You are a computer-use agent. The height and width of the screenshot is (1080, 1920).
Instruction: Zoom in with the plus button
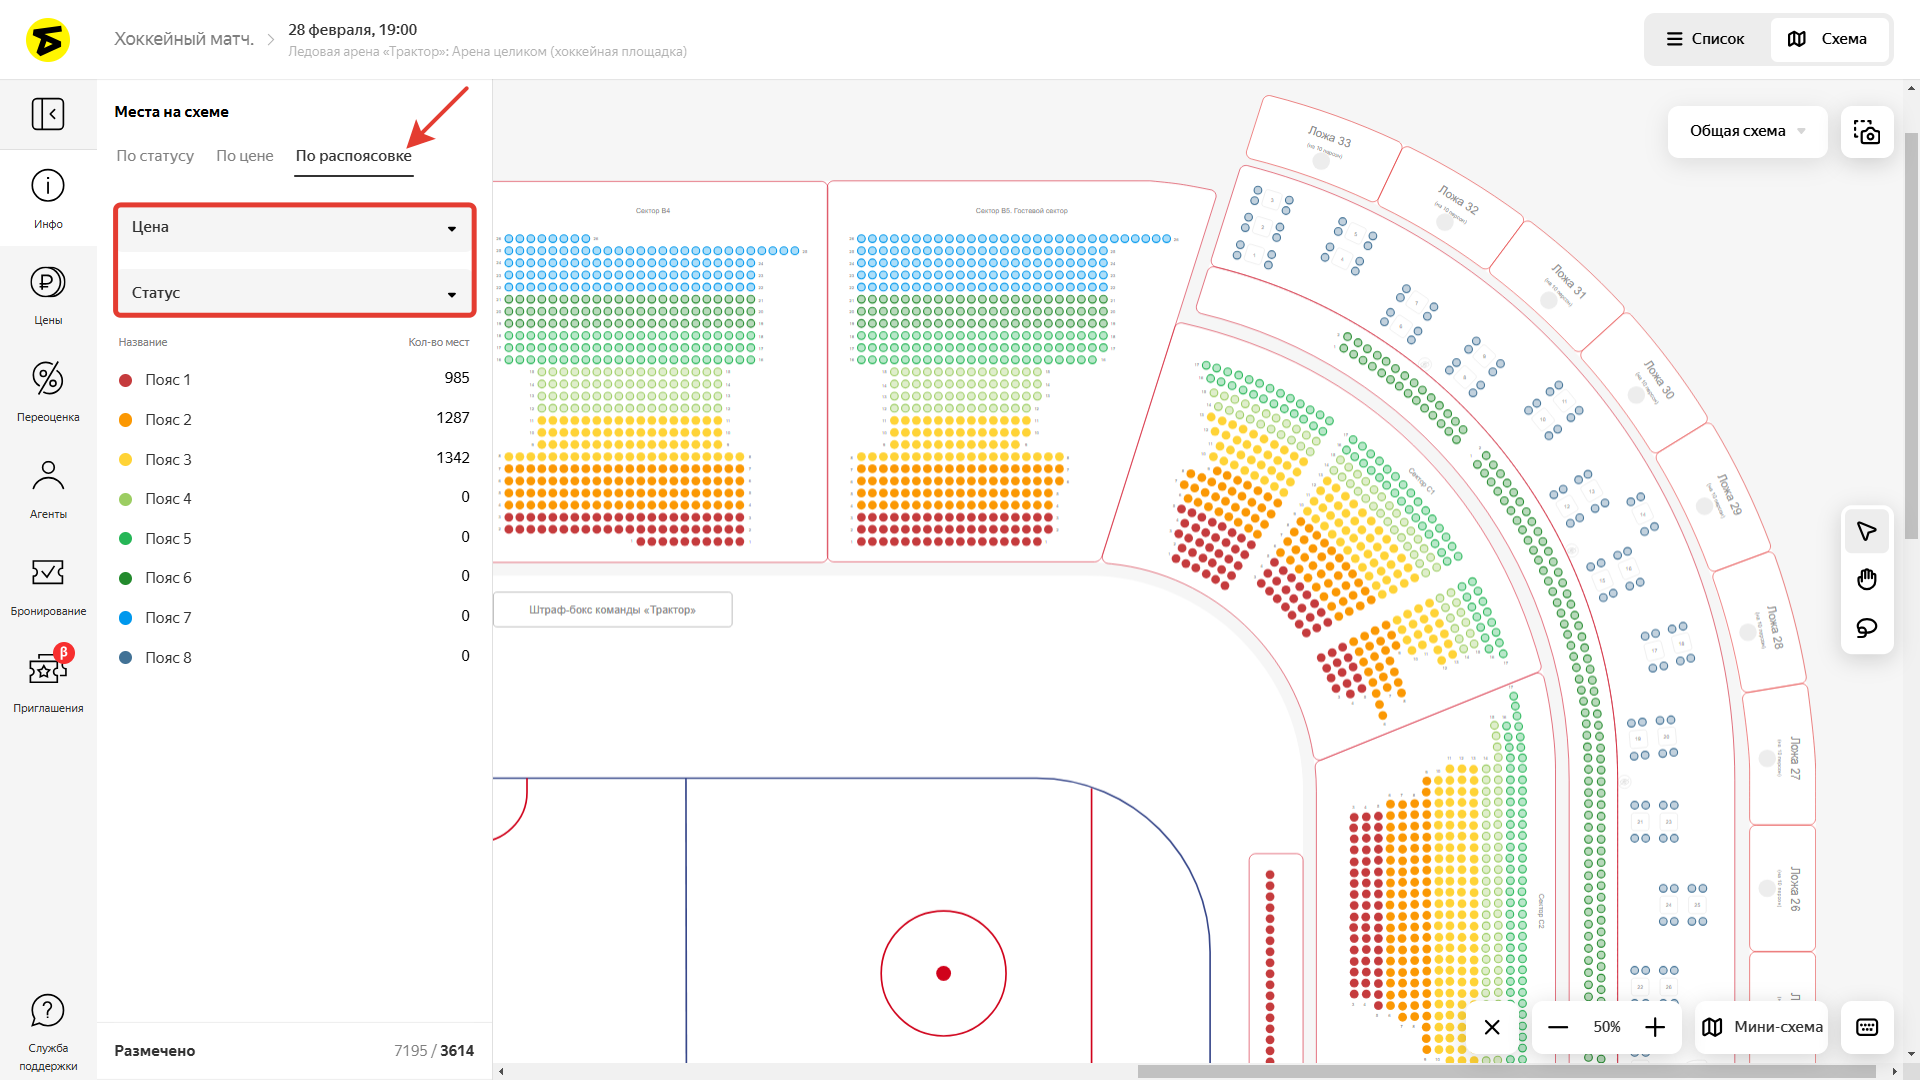[1655, 1027]
